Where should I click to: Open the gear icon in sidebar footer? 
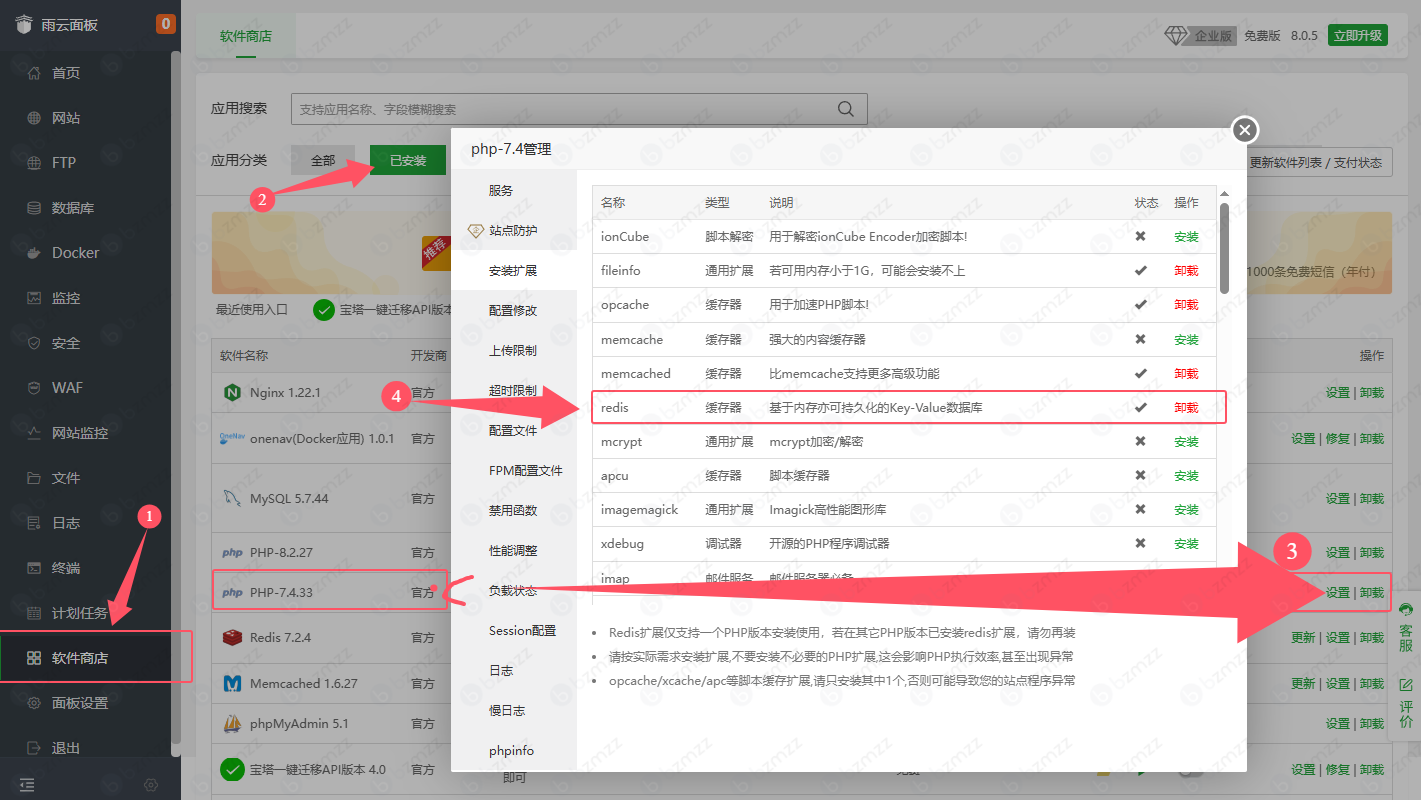(151, 785)
